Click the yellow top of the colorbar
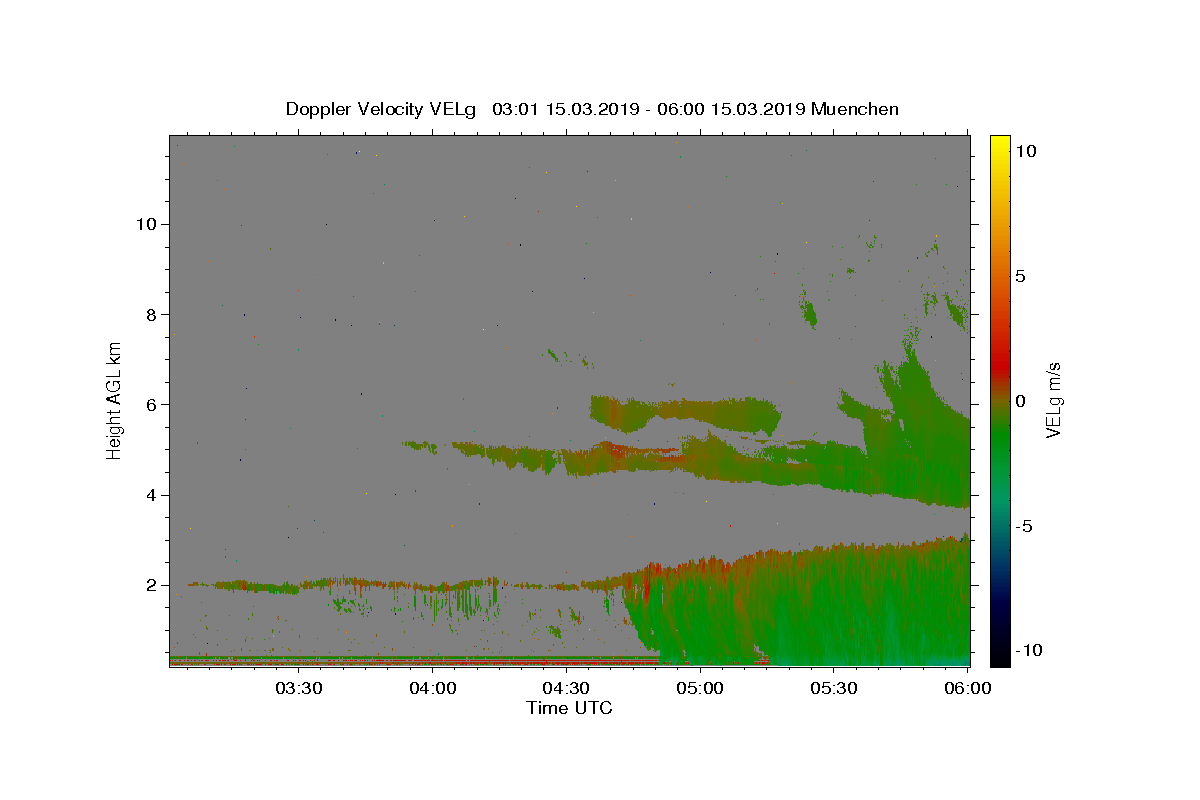Viewport: 1200px width, 800px height. click(x=1000, y=142)
